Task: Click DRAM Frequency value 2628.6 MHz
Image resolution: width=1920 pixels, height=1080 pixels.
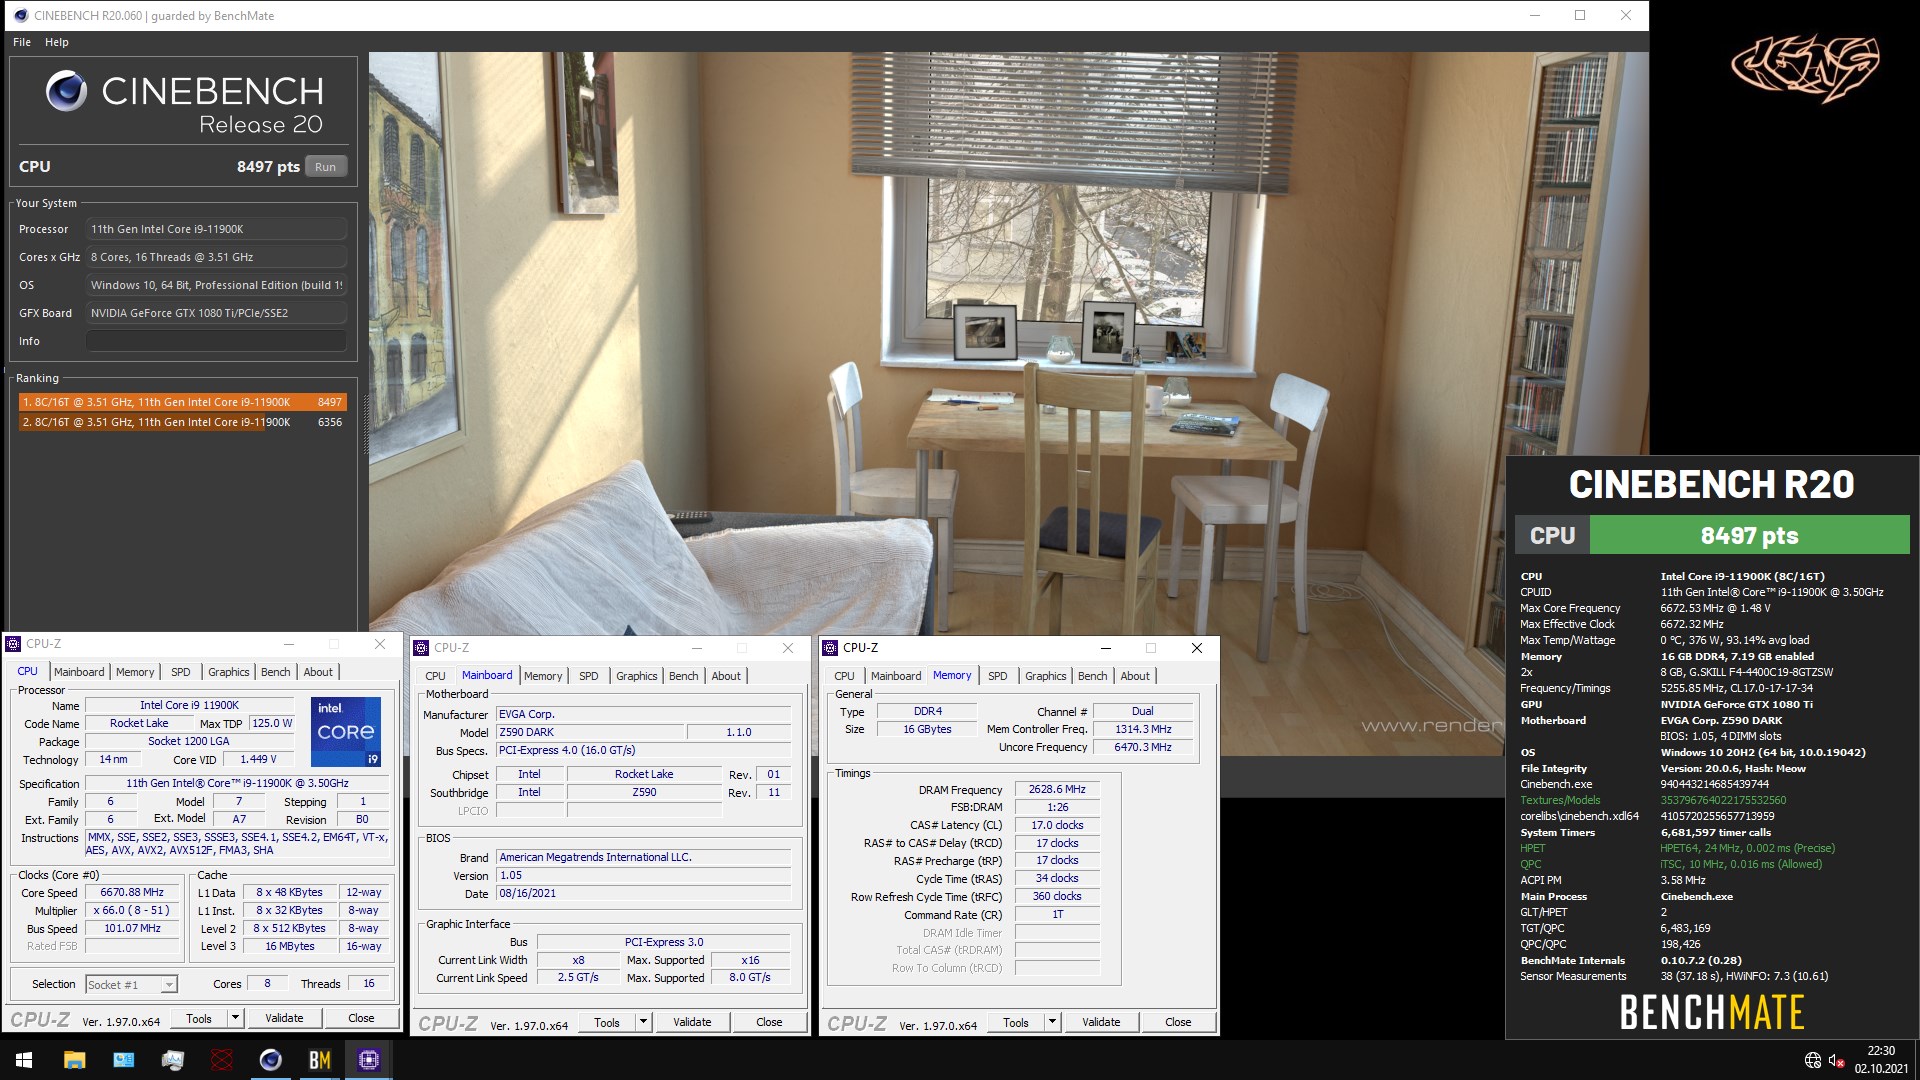Action: [1057, 789]
